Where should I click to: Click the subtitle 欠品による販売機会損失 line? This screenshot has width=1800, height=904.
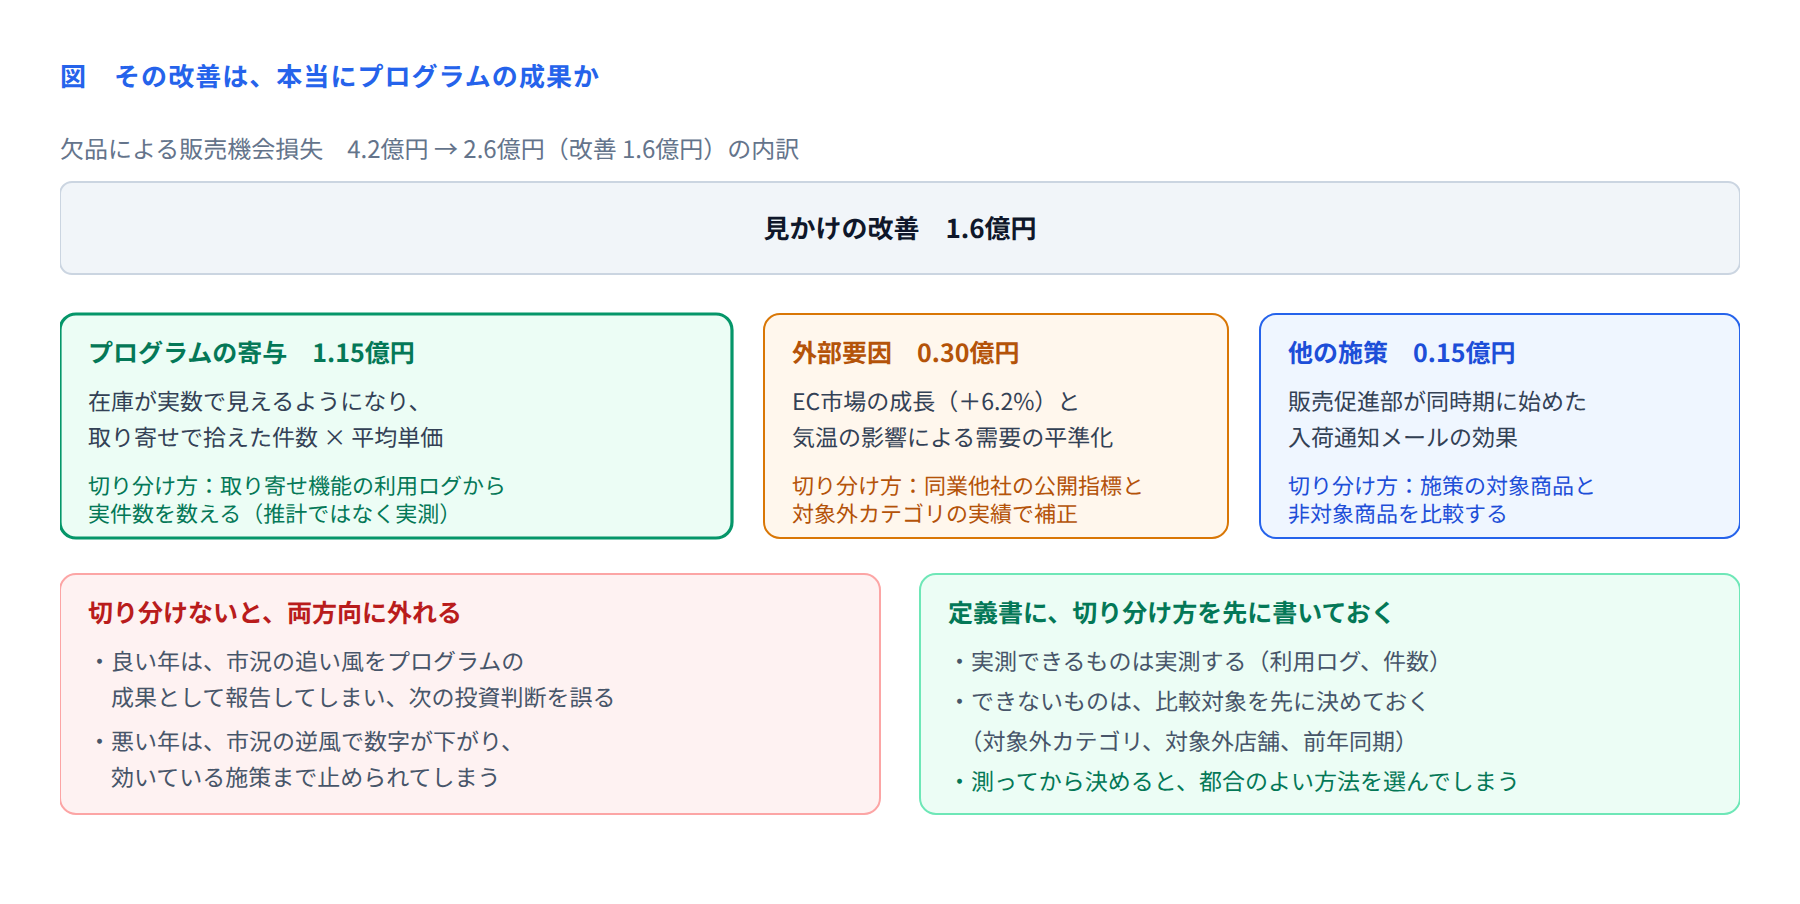(430, 149)
